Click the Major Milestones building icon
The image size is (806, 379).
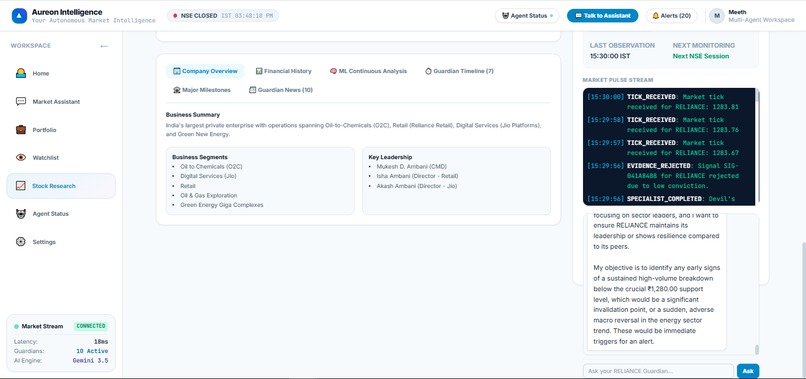tap(177, 90)
